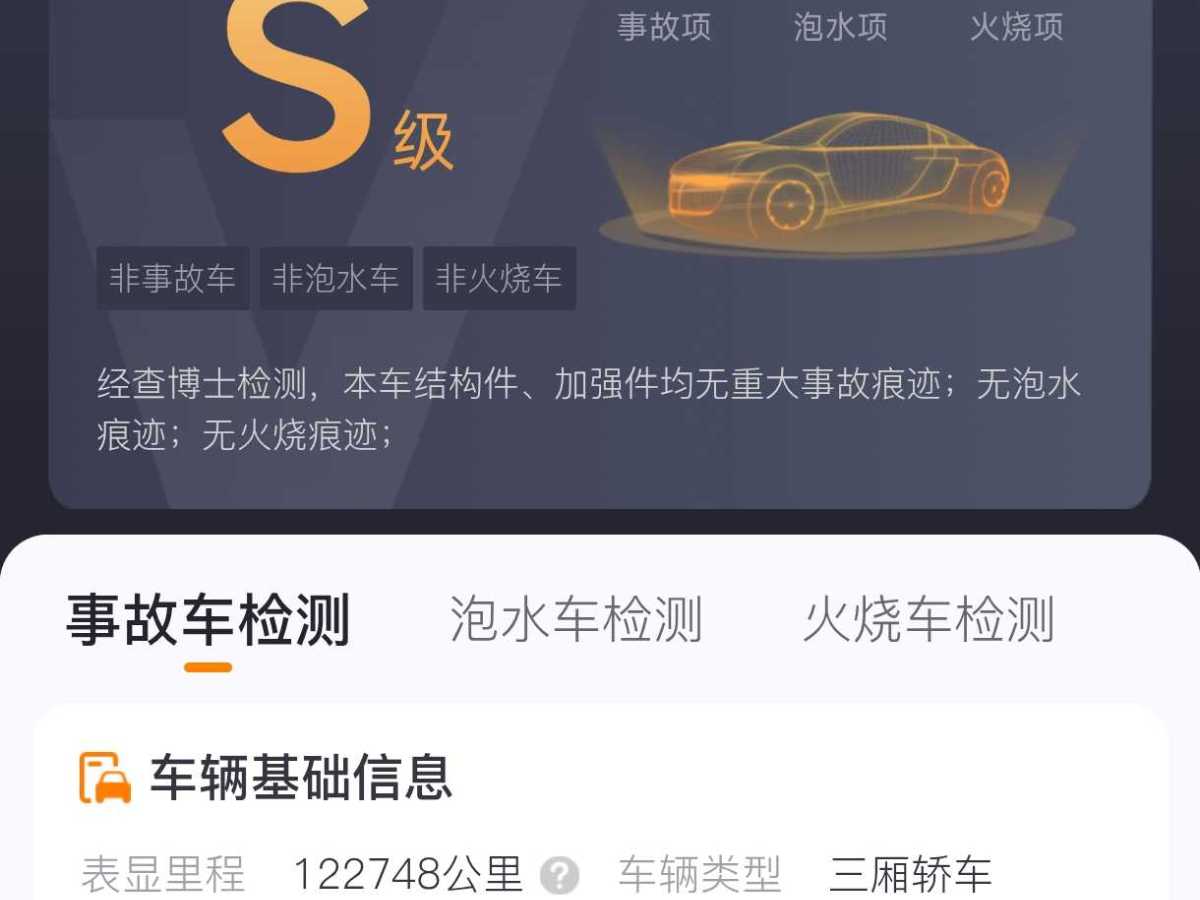Tap the 三厢轿车 vehicle type value
Image resolution: width=1200 pixels, height=900 pixels.
click(910, 875)
